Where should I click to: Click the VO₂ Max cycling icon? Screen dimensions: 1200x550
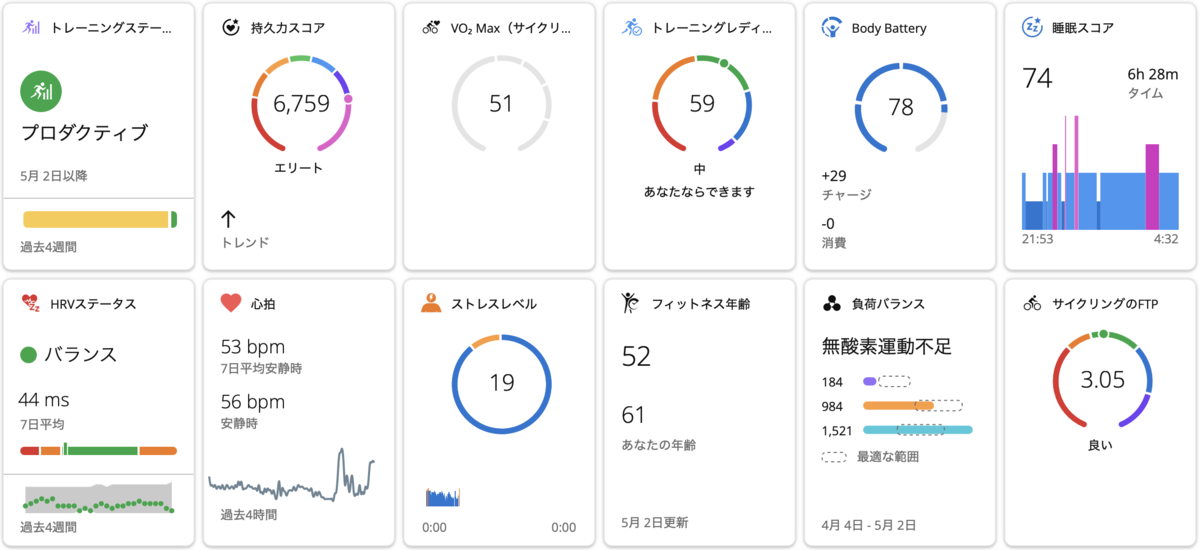tap(431, 27)
